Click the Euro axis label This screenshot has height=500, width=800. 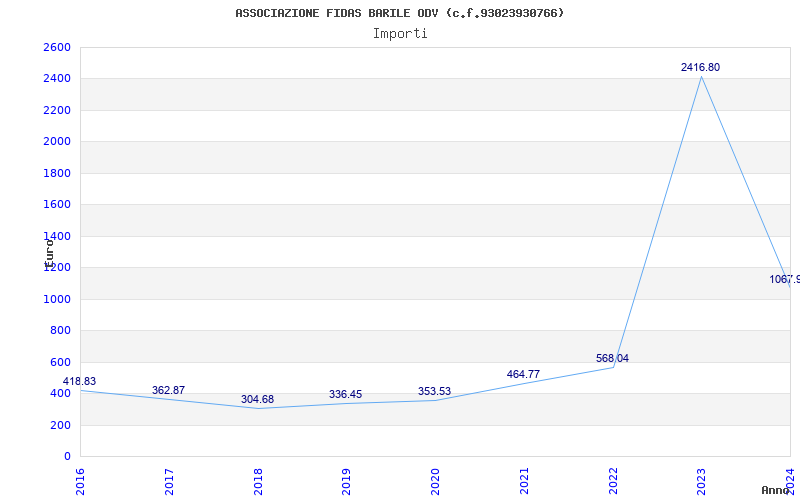click(x=49, y=253)
